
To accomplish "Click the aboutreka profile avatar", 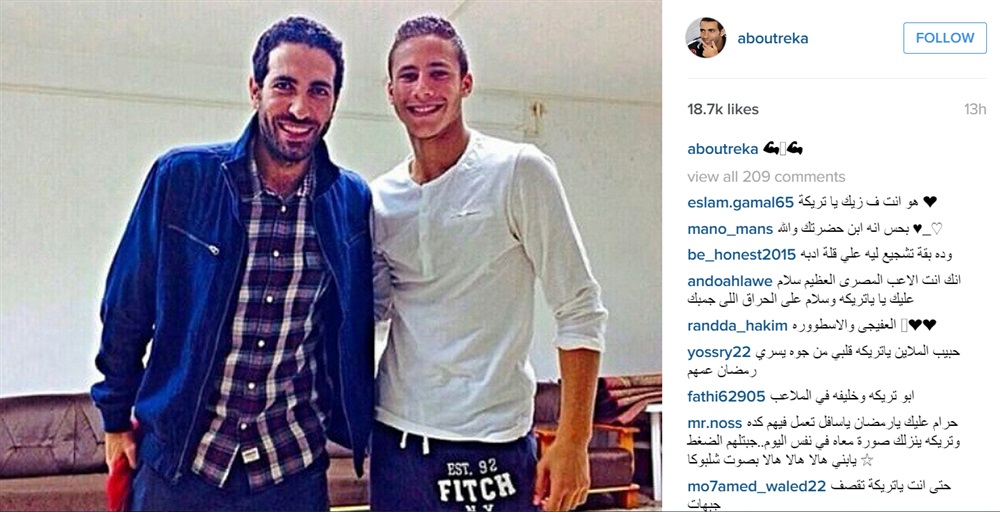I will click(705, 38).
